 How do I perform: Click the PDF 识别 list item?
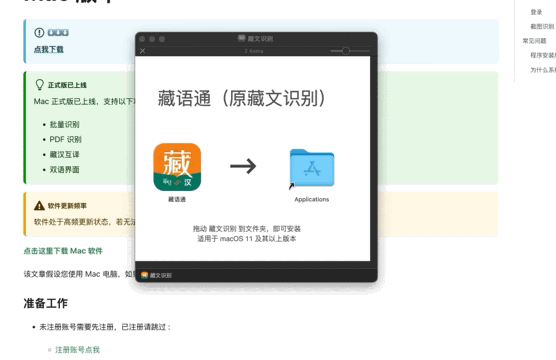tap(65, 139)
